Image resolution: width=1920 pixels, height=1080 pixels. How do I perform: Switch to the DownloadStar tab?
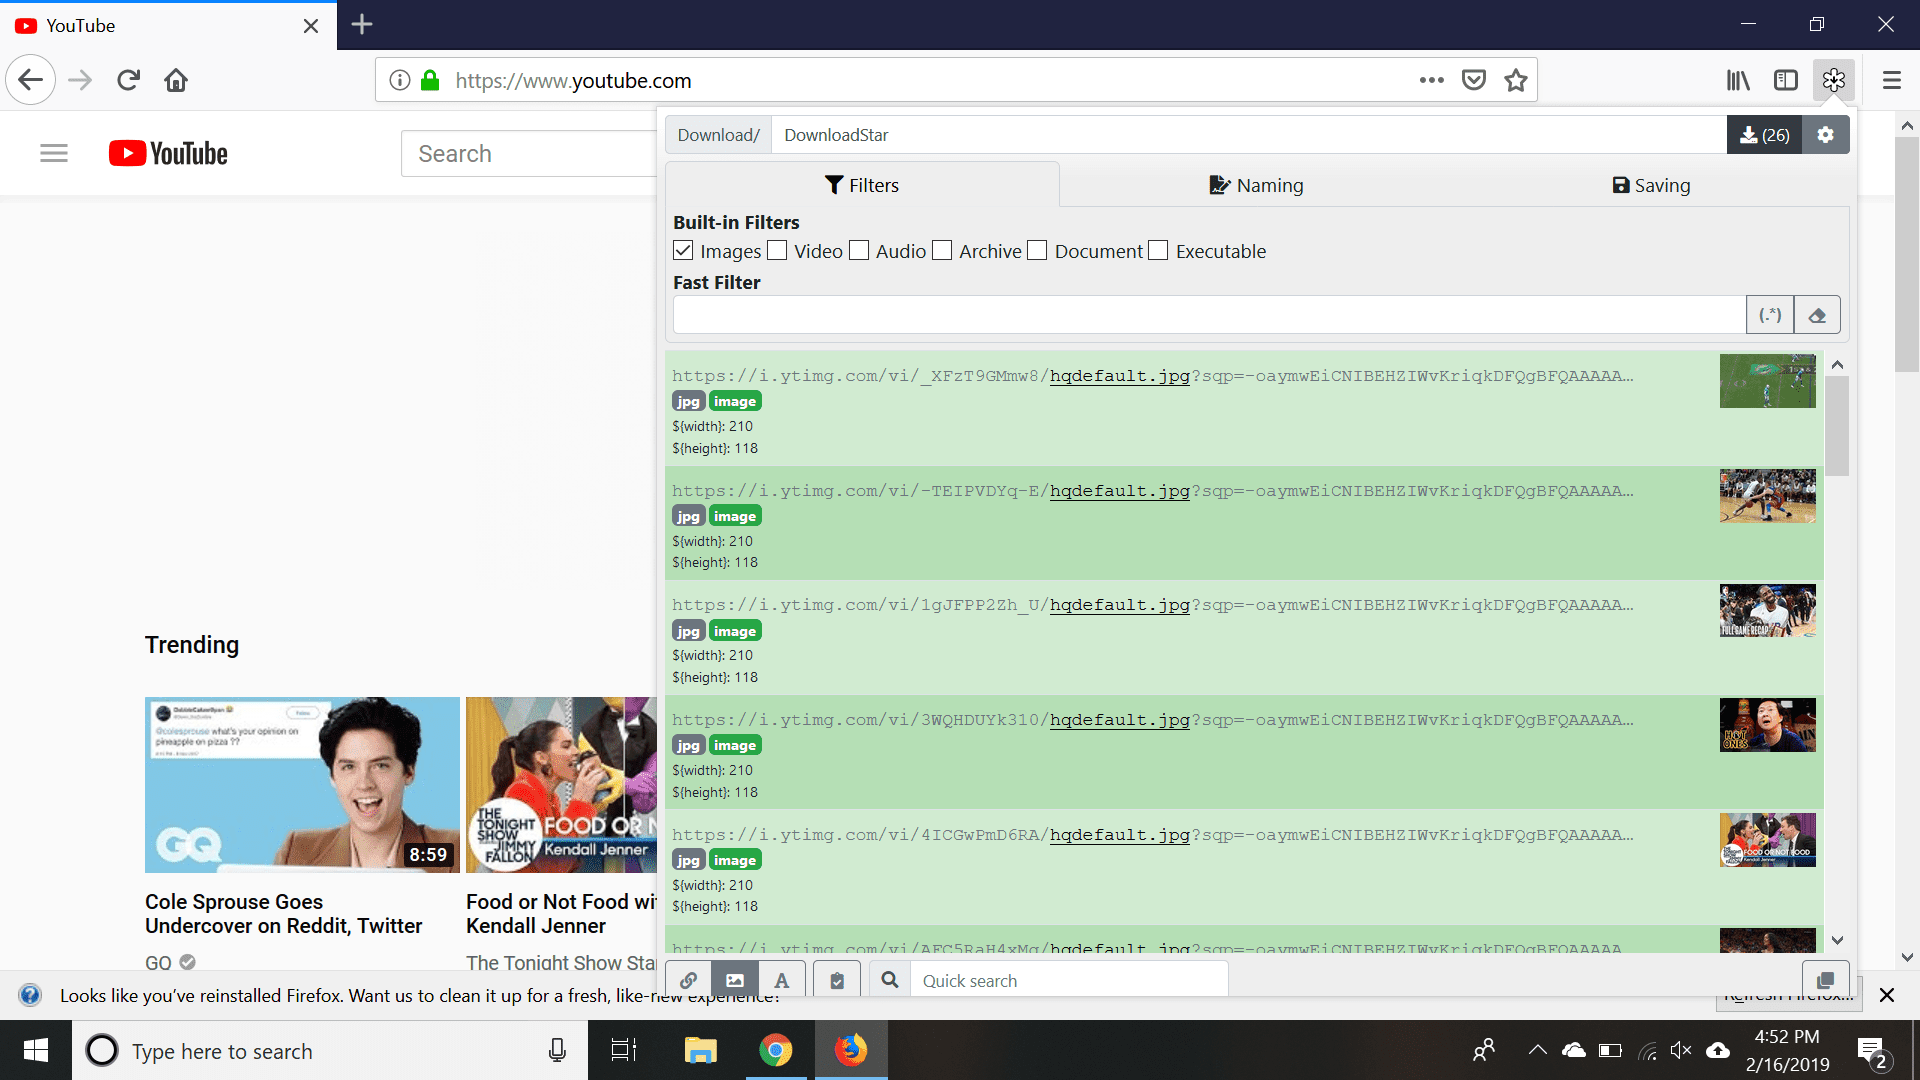point(836,135)
